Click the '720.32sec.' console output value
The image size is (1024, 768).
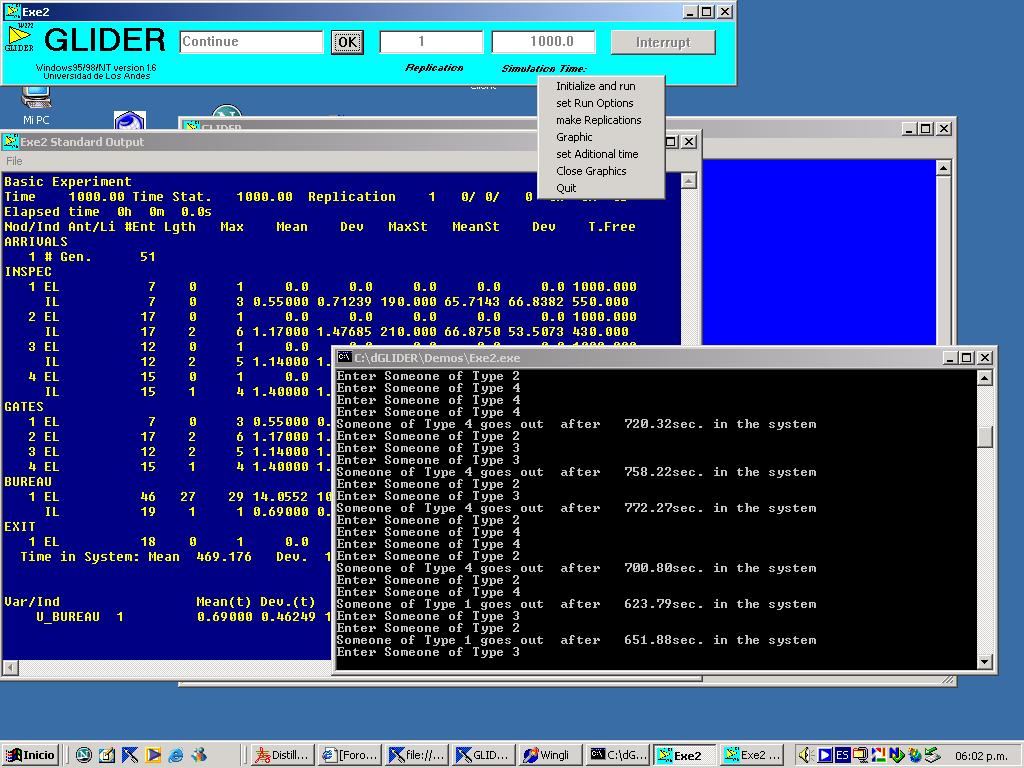(664, 424)
